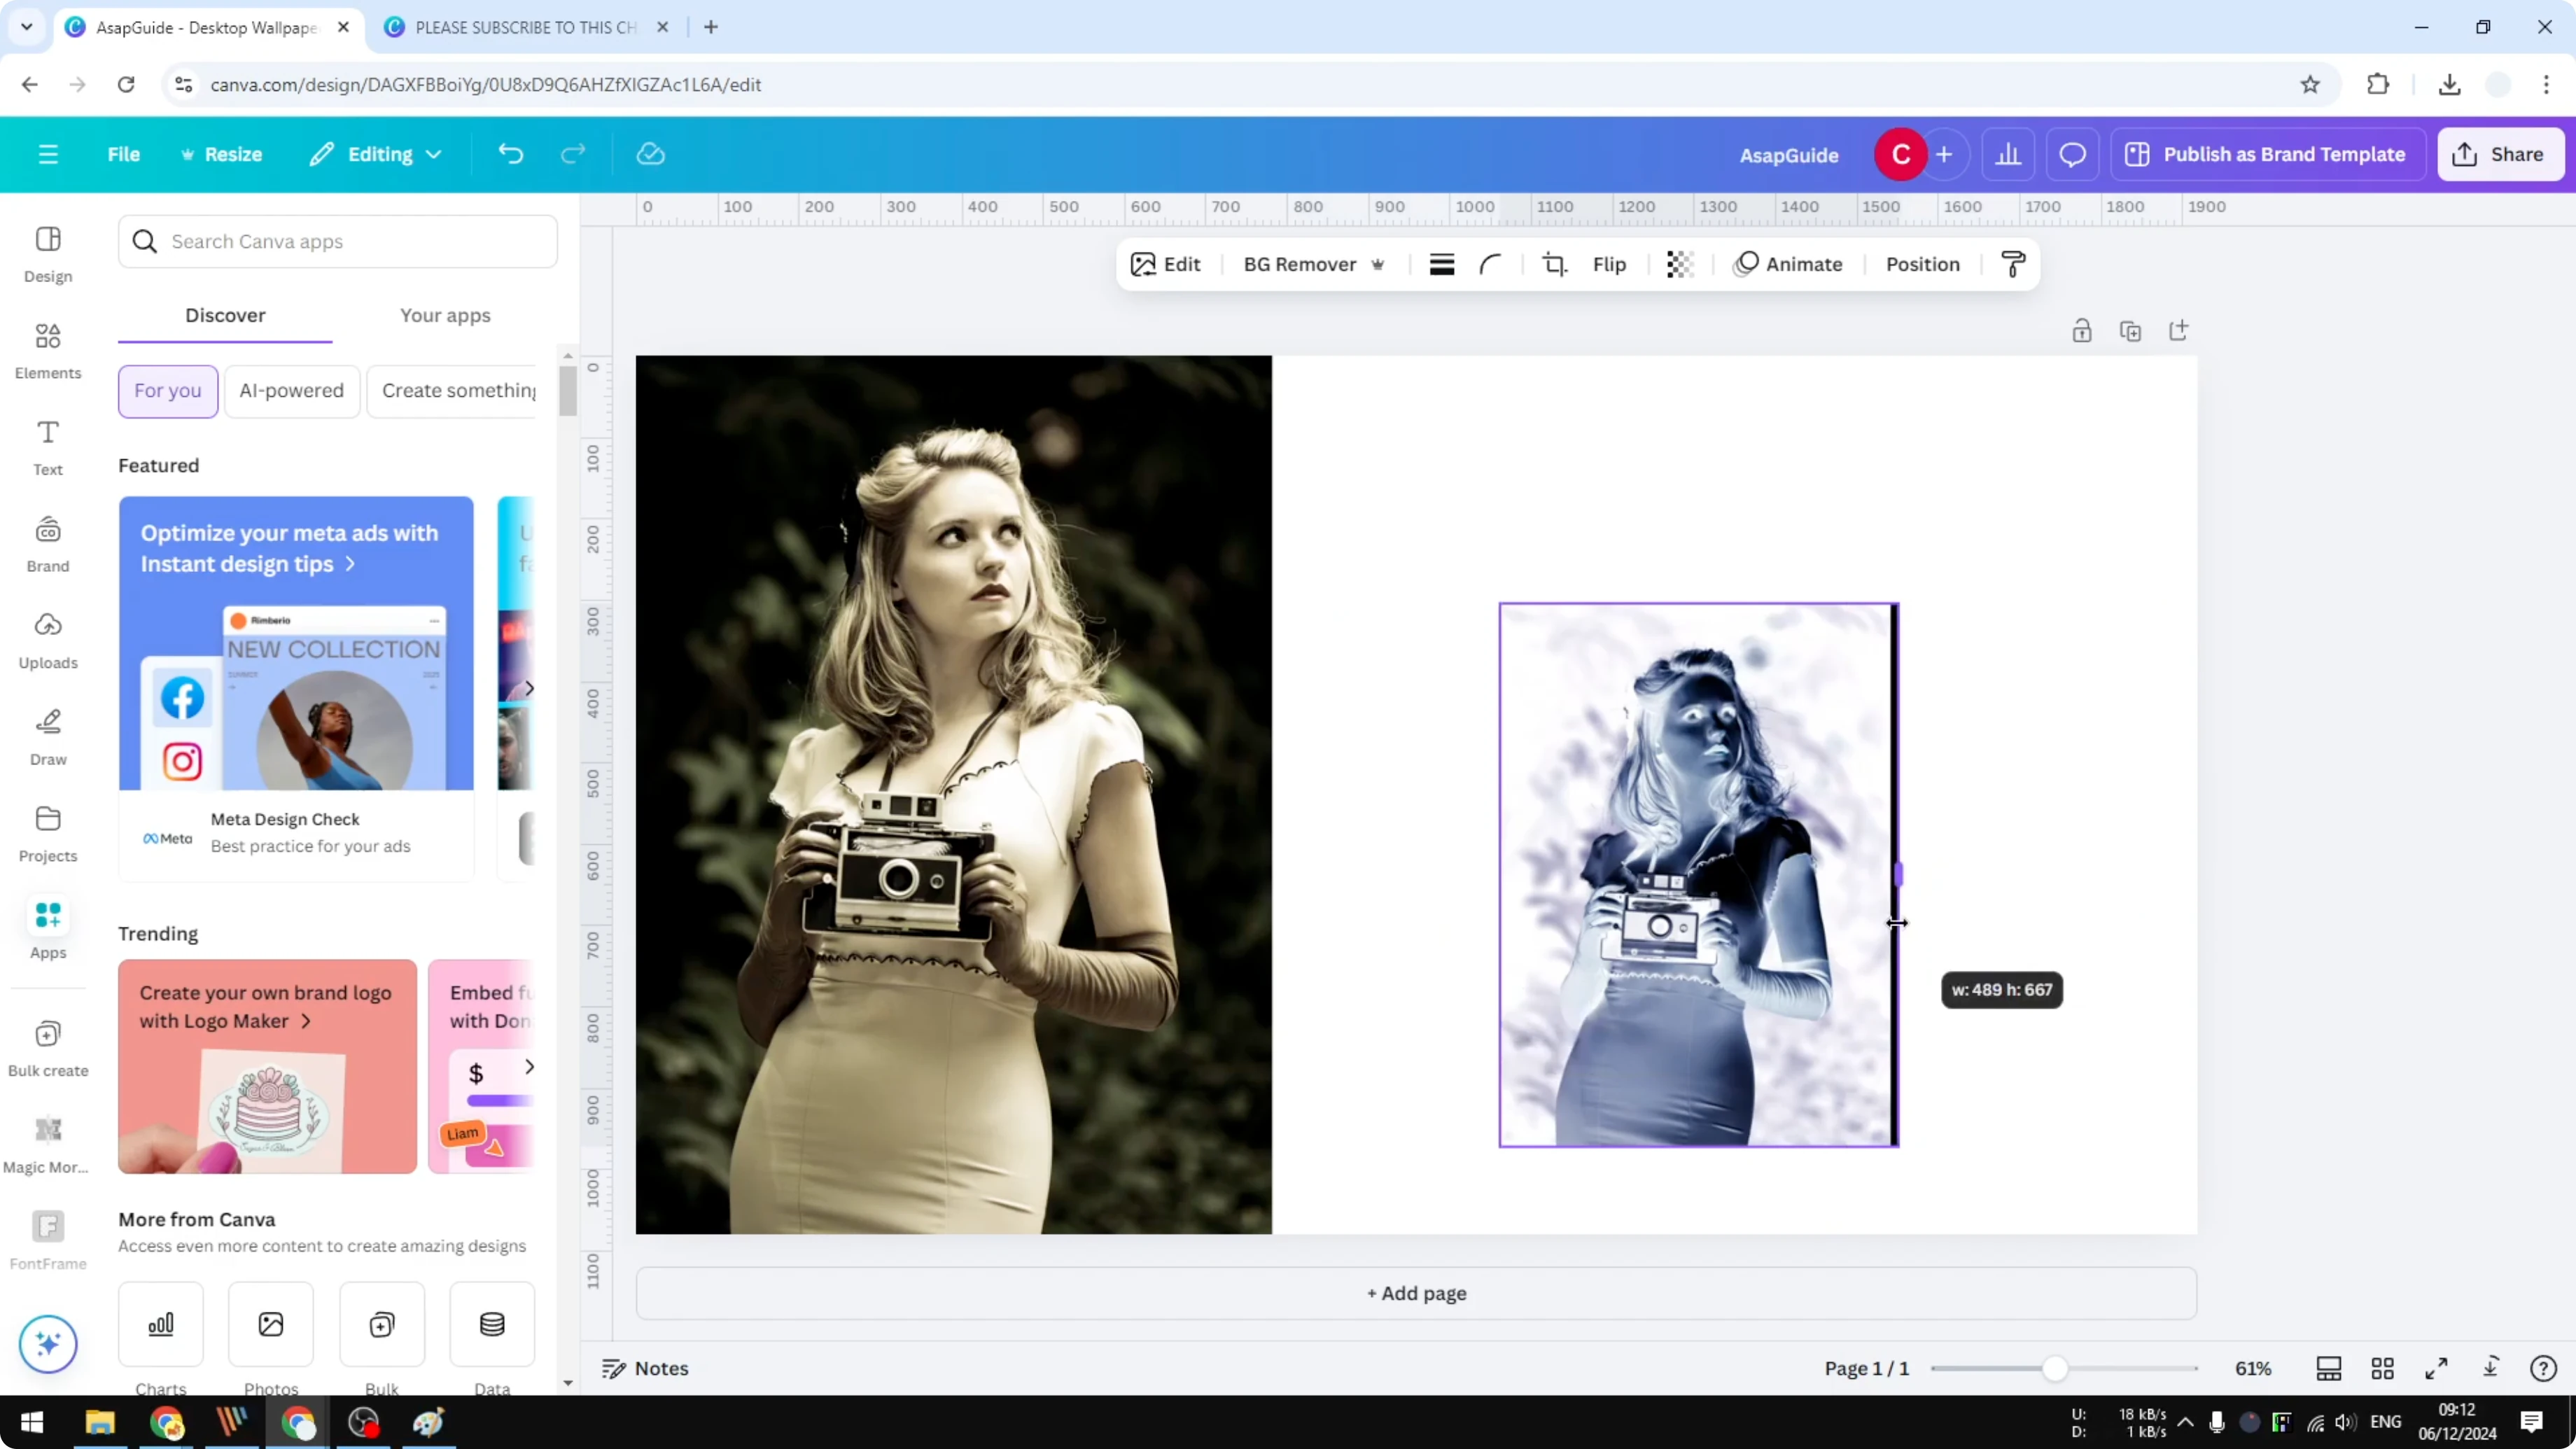
Task: Switch to the Your apps tab
Action: [445, 315]
